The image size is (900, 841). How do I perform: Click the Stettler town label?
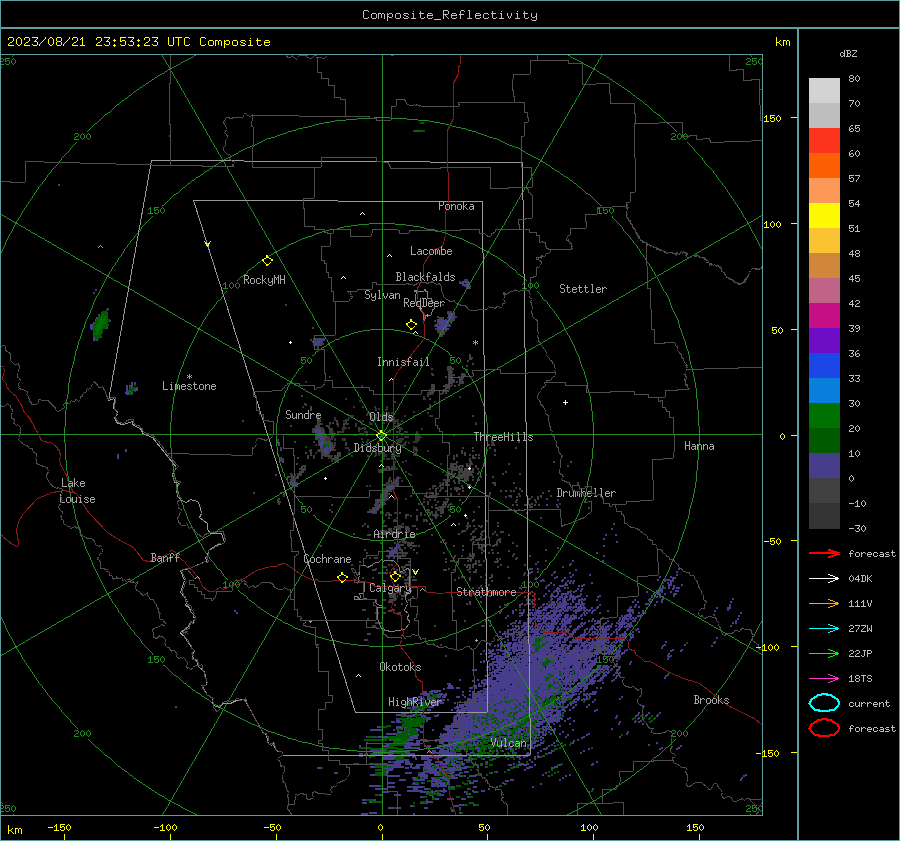click(x=583, y=289)
